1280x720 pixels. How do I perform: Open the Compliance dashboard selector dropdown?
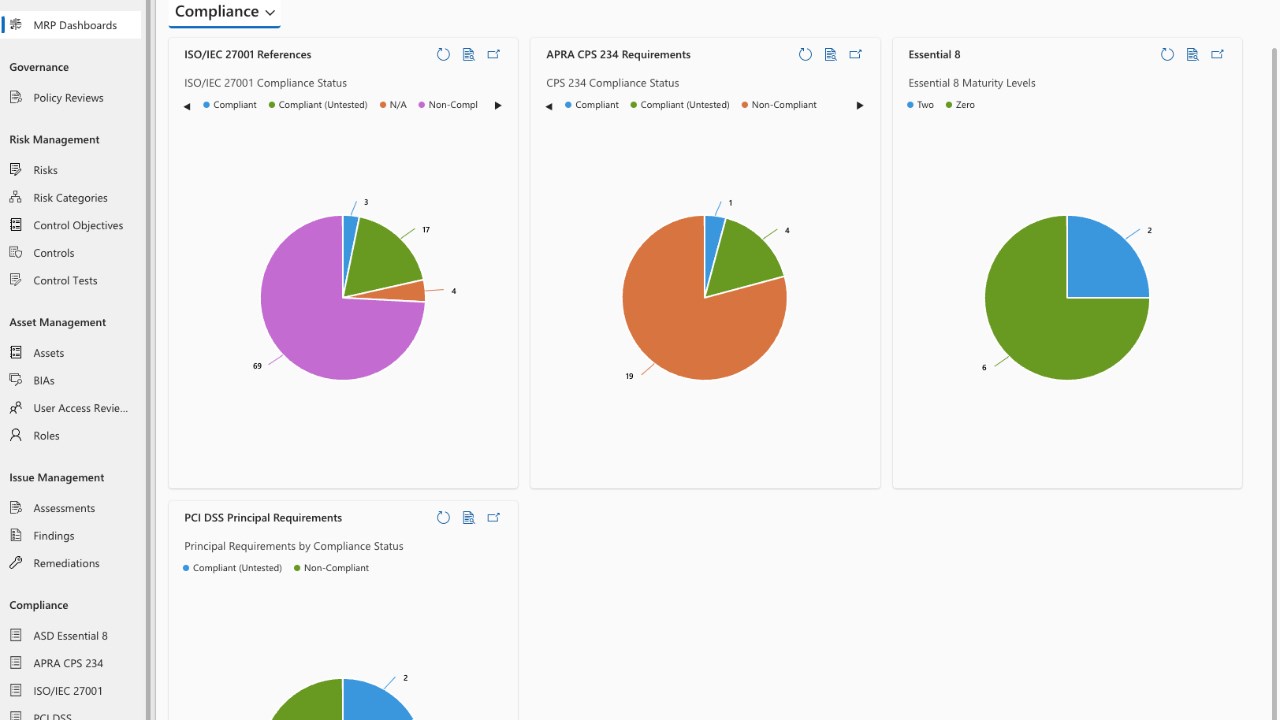tap(225, 12)
